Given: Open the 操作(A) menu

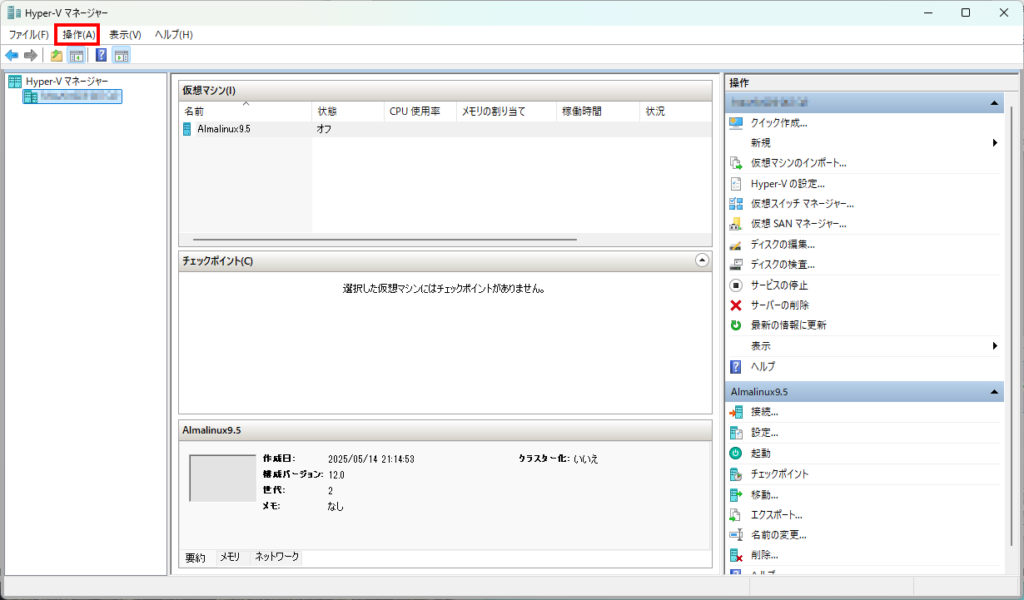Looking at the screenshot, I should tap(78, 35).
